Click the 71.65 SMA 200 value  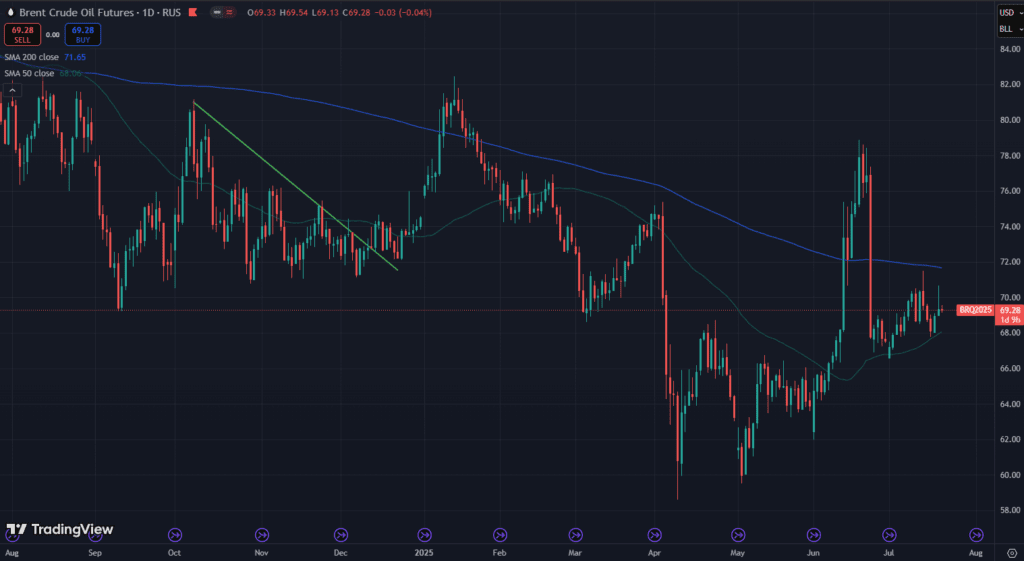75,57
